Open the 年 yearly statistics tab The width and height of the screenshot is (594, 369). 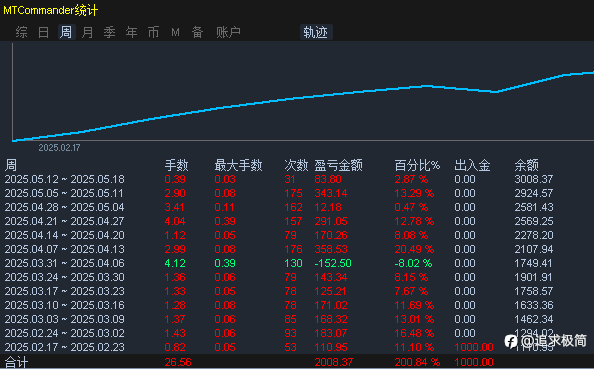click(x=131, y=32)
